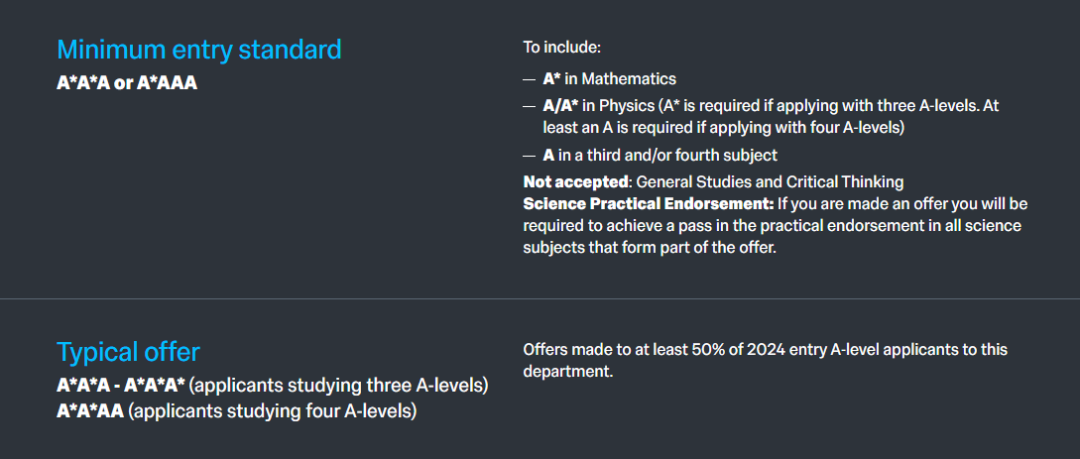Click the "To include:" label
This screenshot has height=459, width=1080.
point(561,47)
